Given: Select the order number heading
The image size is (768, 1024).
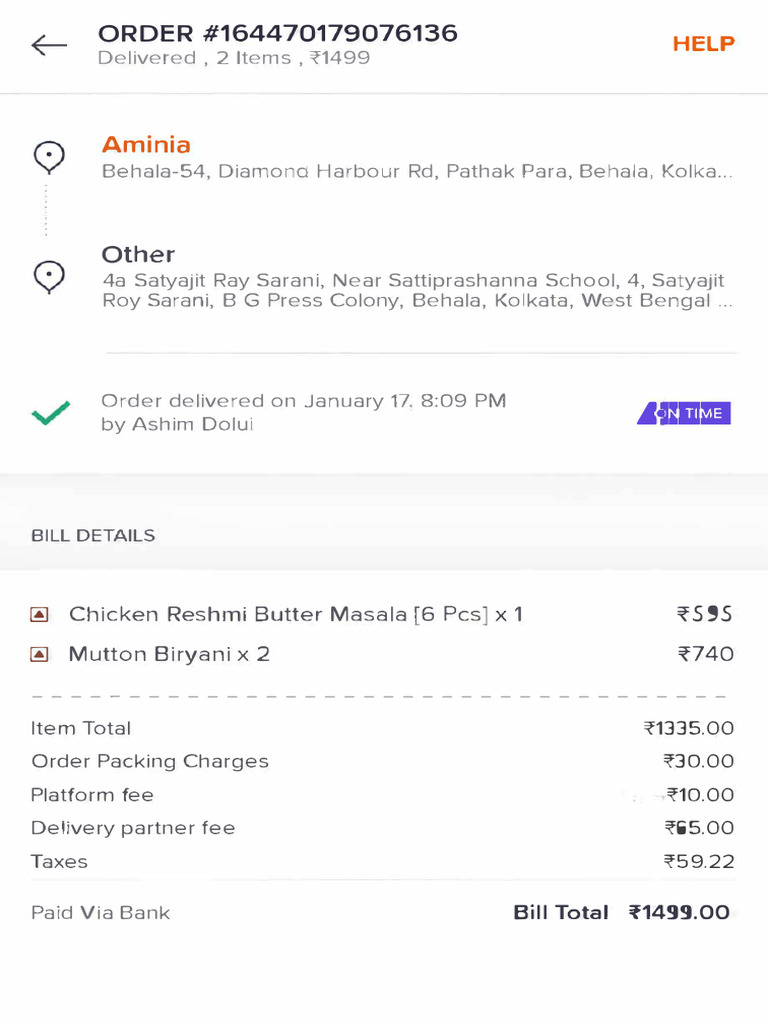Looking at the screenshot, I should point(277,34).
